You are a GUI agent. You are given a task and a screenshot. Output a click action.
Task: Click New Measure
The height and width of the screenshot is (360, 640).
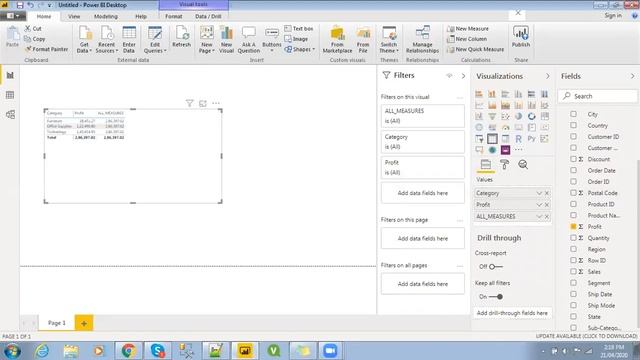468,29
